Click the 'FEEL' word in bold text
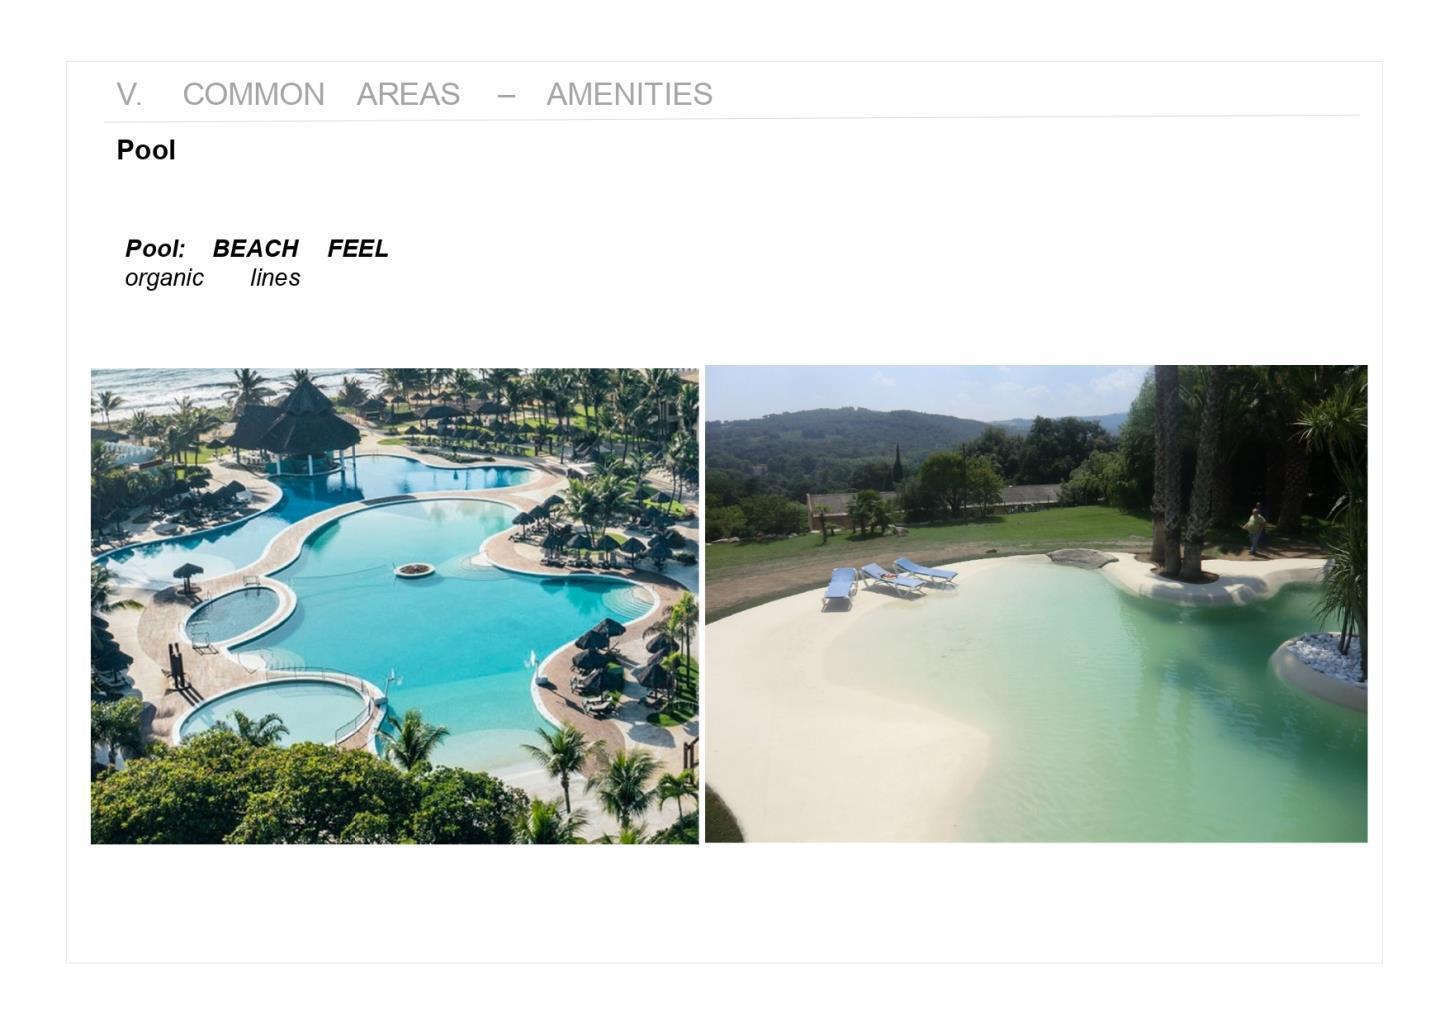Image resolution: width=1449 pixels, height=1024 pixels. 357,248
